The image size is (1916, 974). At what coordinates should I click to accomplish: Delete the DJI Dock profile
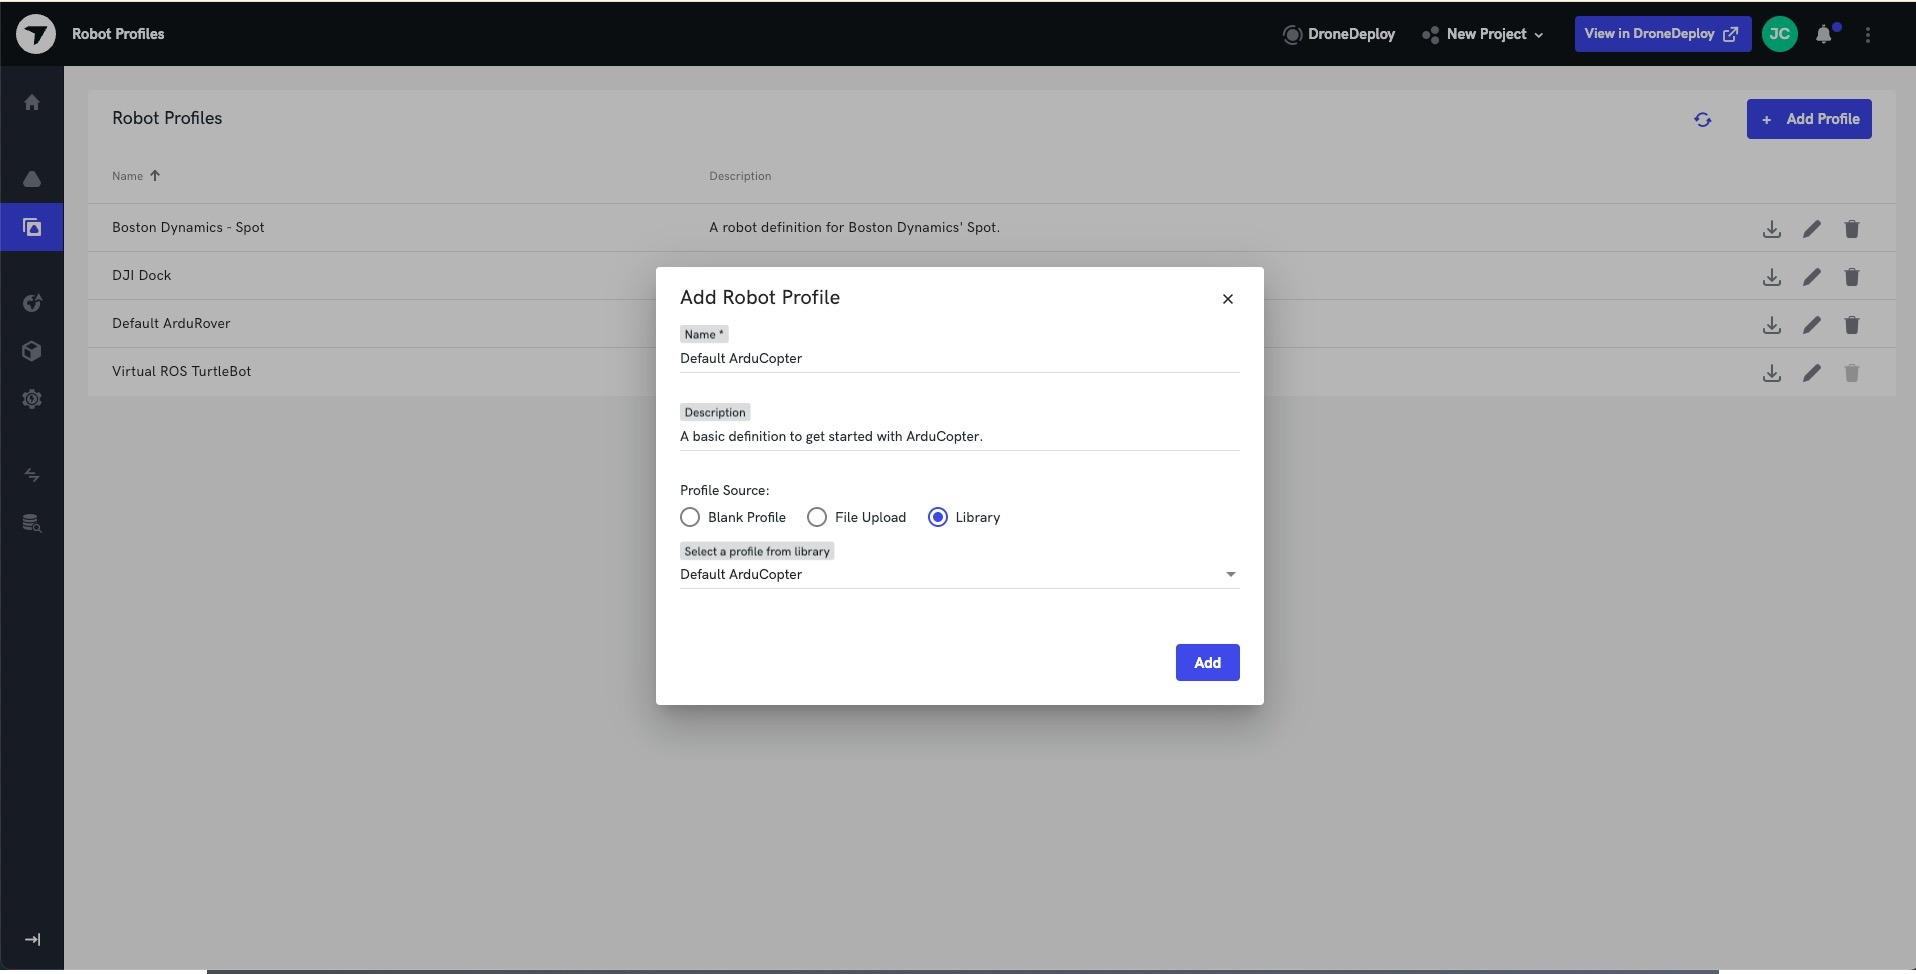1851,277
